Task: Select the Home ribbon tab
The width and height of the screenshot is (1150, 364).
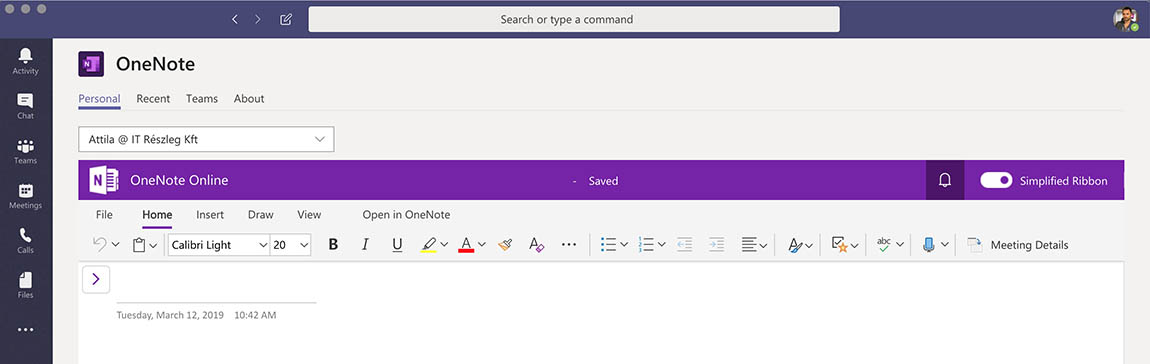Action: (157, 215)
